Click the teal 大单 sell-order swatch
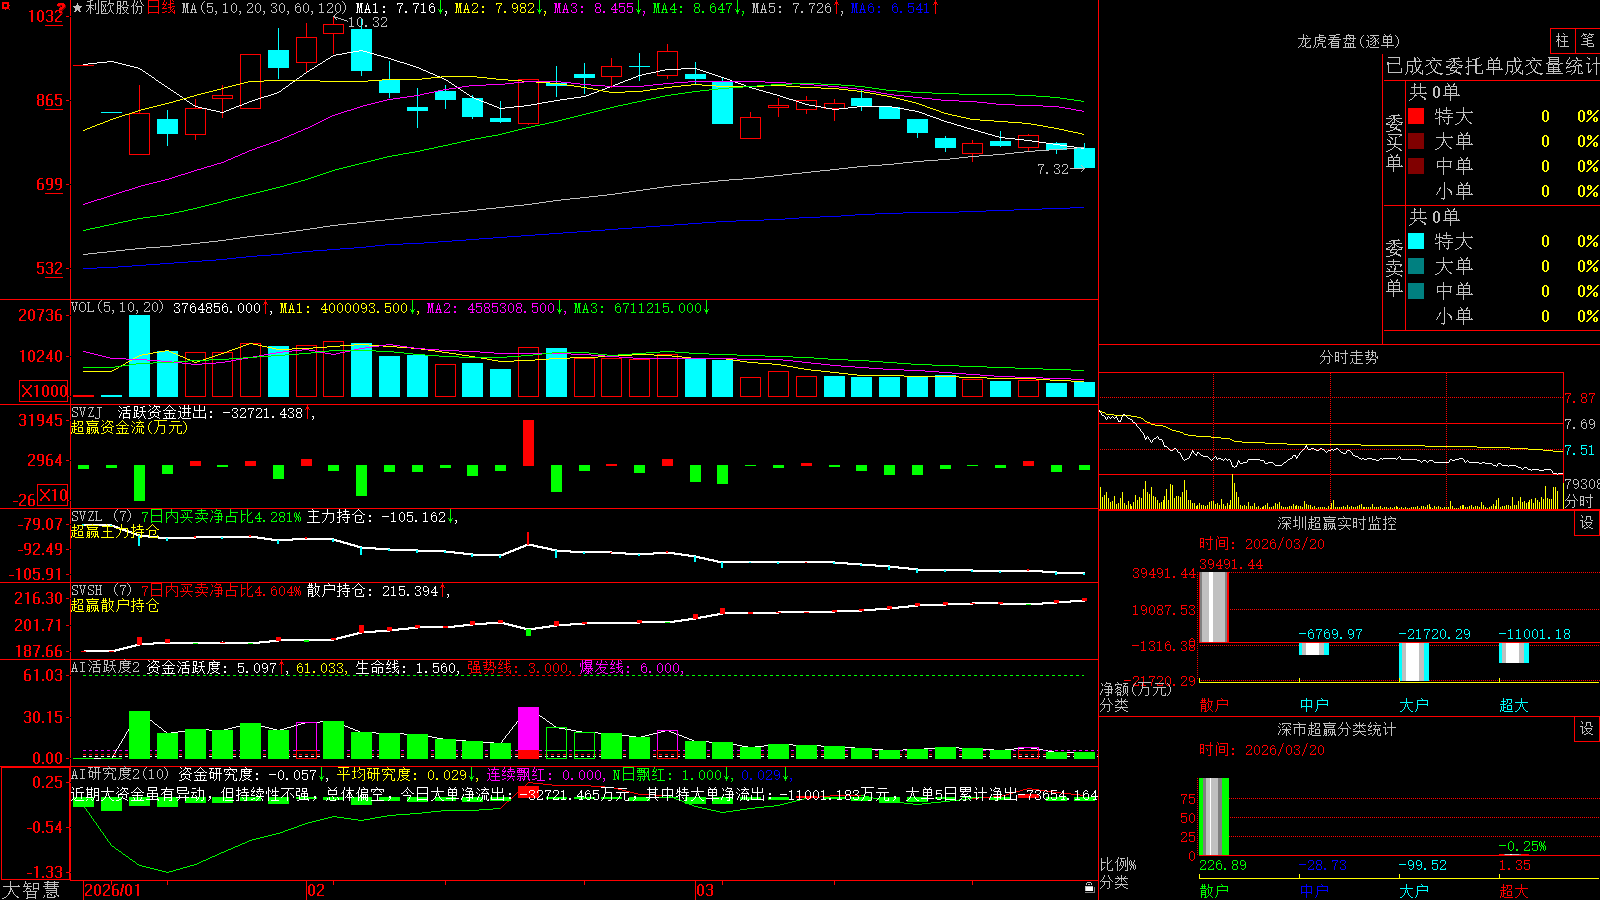Image resolution: width=1600 pixels, height=900 pixels. [1416, 266]
